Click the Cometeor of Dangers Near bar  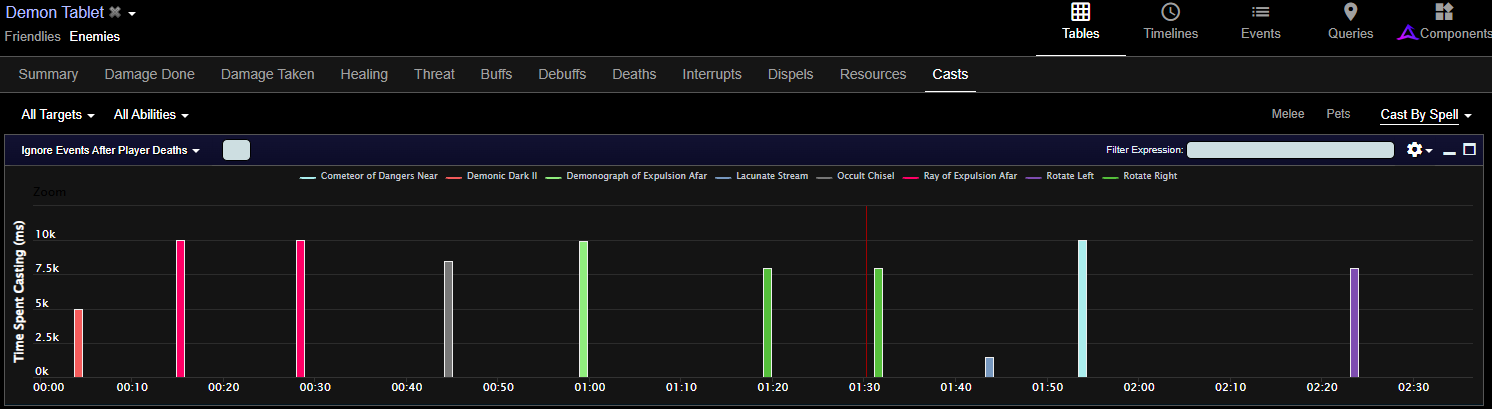(1082, 308)
